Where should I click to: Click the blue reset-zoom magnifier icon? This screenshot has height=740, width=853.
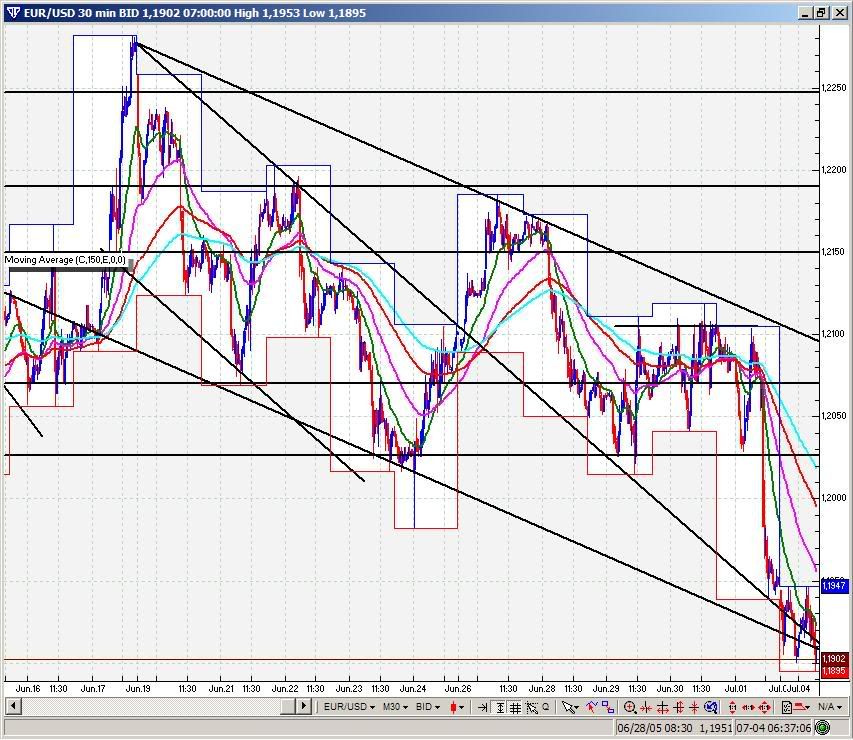[x=710, y=707]
